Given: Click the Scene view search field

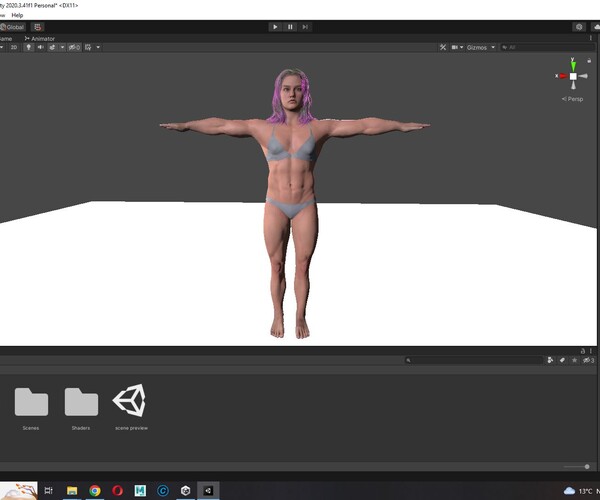Looking at the screenshot, I should (x=548, y=47).
